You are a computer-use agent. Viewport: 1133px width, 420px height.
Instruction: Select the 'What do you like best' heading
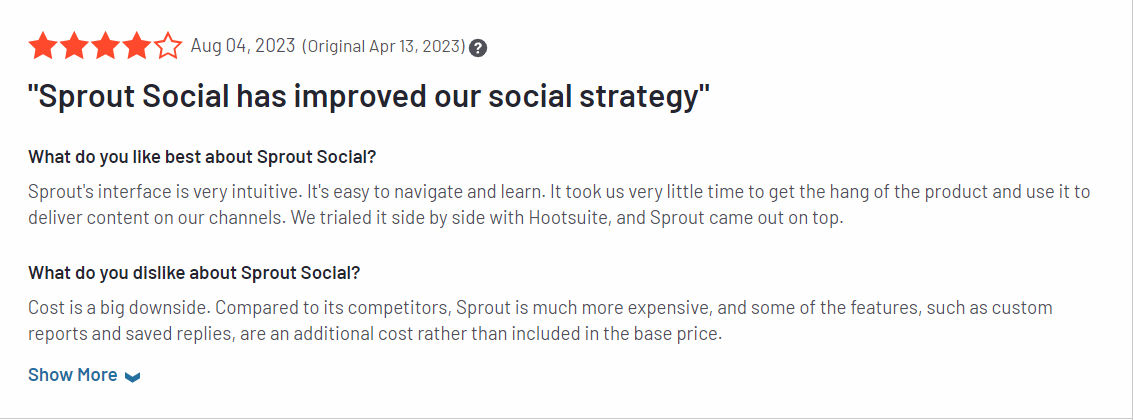(202, 157)
